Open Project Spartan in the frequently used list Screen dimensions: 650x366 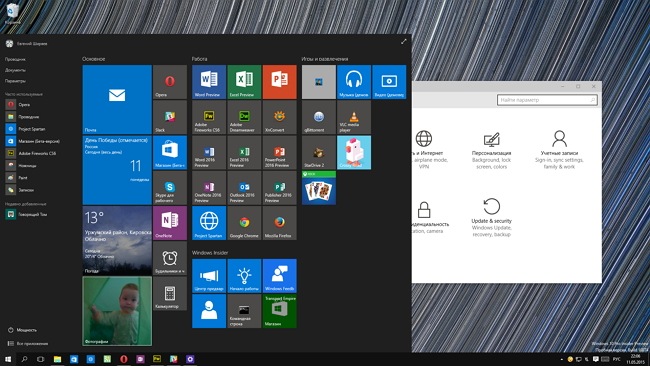click(26, 129)
